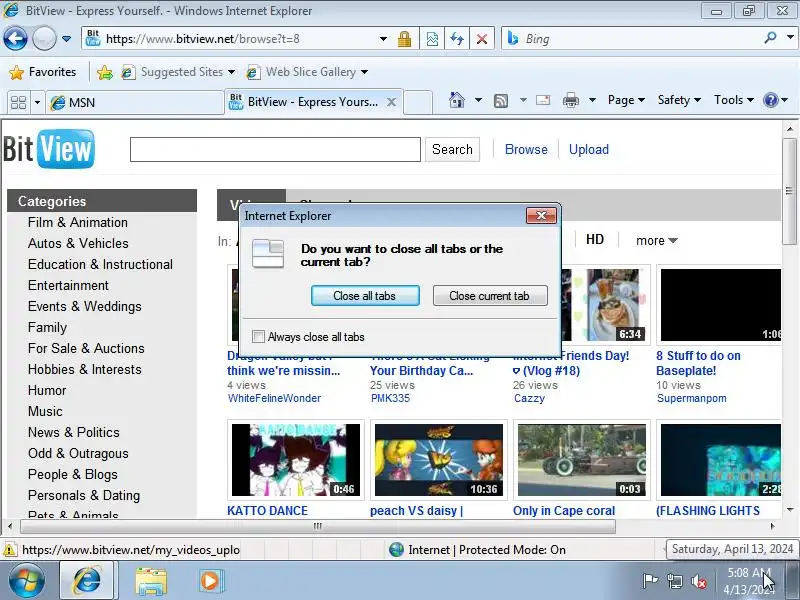The width and height of the screenshot is (800, 600).
Task: Open a new blank tab
Action: 418,102
